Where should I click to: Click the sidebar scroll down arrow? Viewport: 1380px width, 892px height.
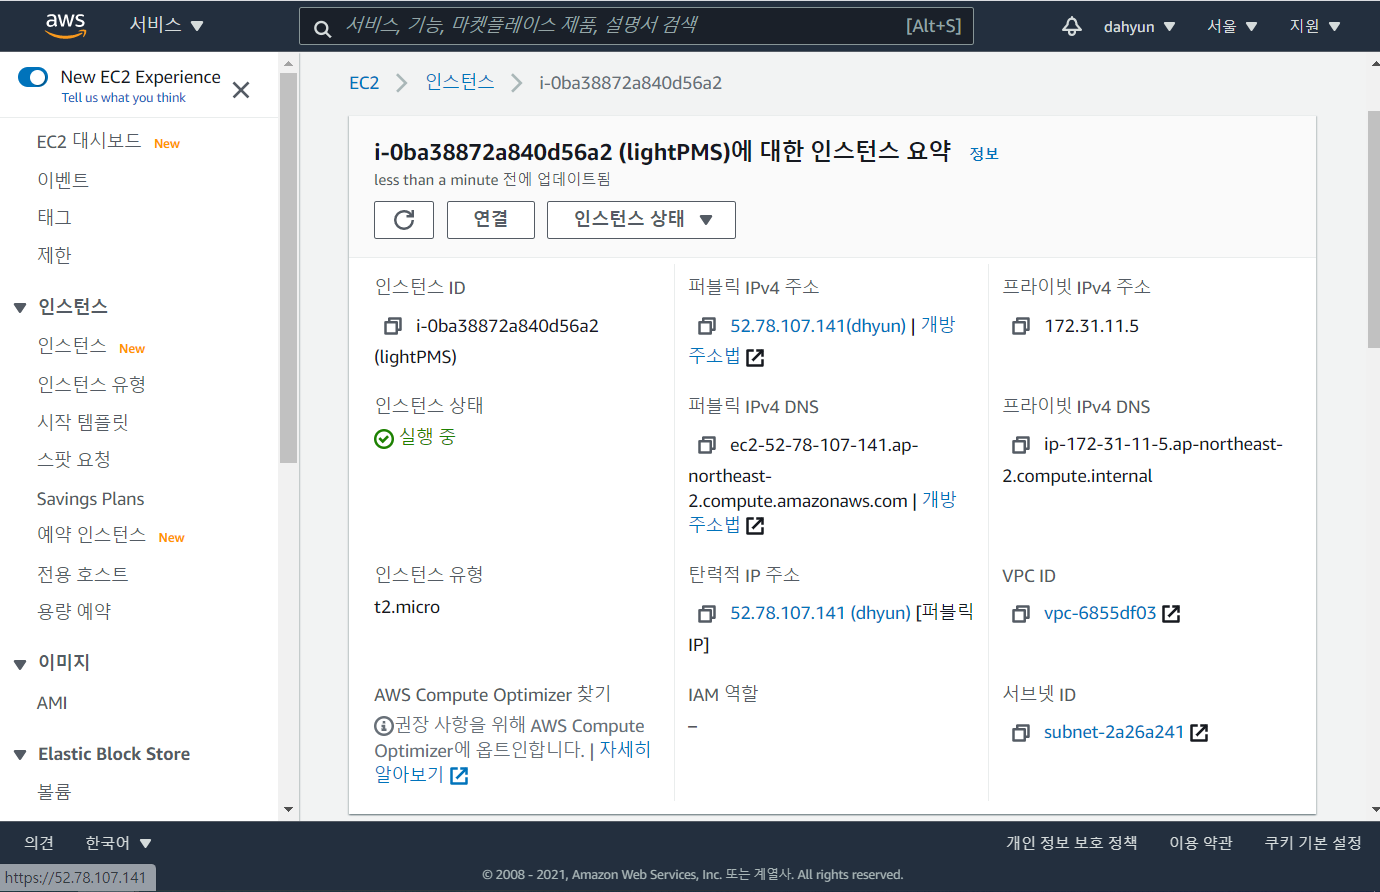click(x=288, y=810)
